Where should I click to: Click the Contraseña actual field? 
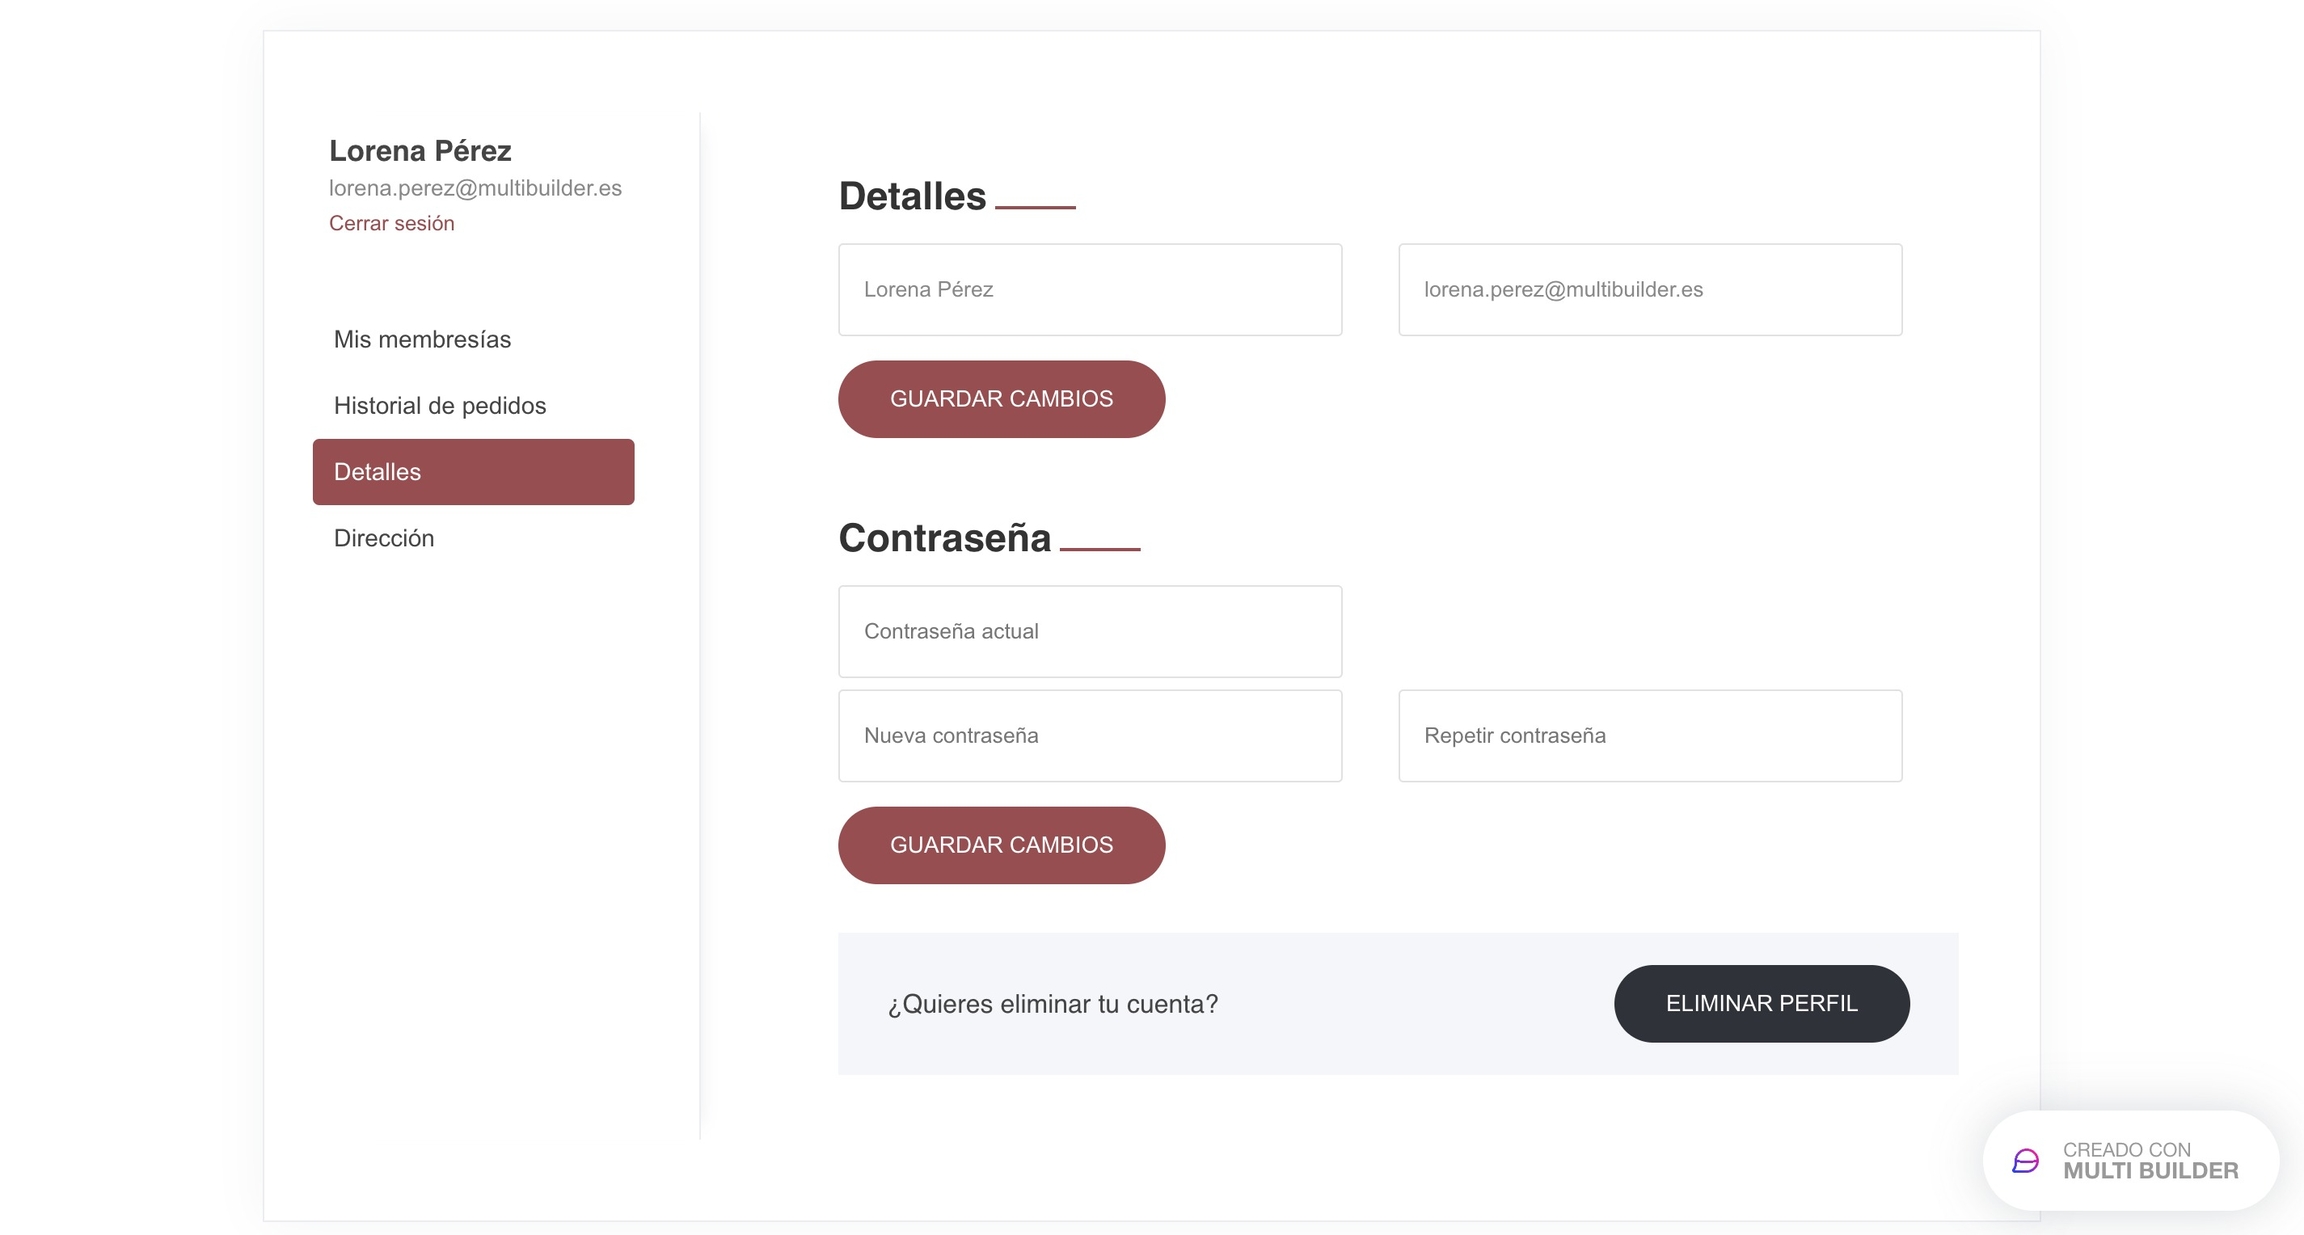[1089, 632]
